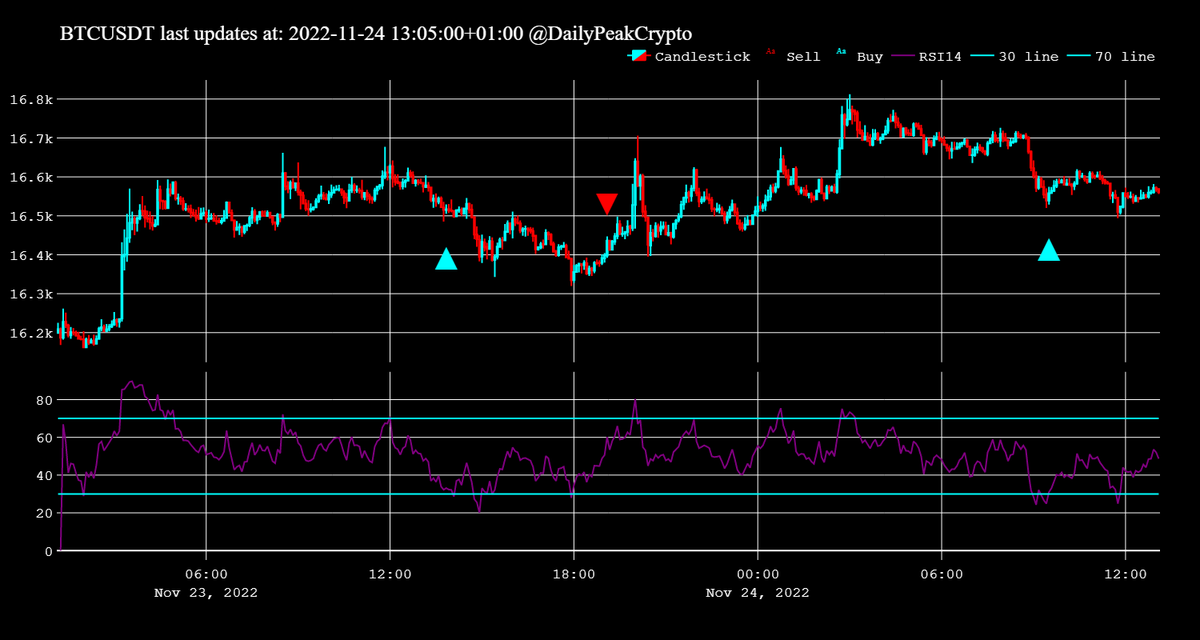This screenshot has width=1200, height=640.
Task: Click the 18:00 time axis label
Action: 574,575
